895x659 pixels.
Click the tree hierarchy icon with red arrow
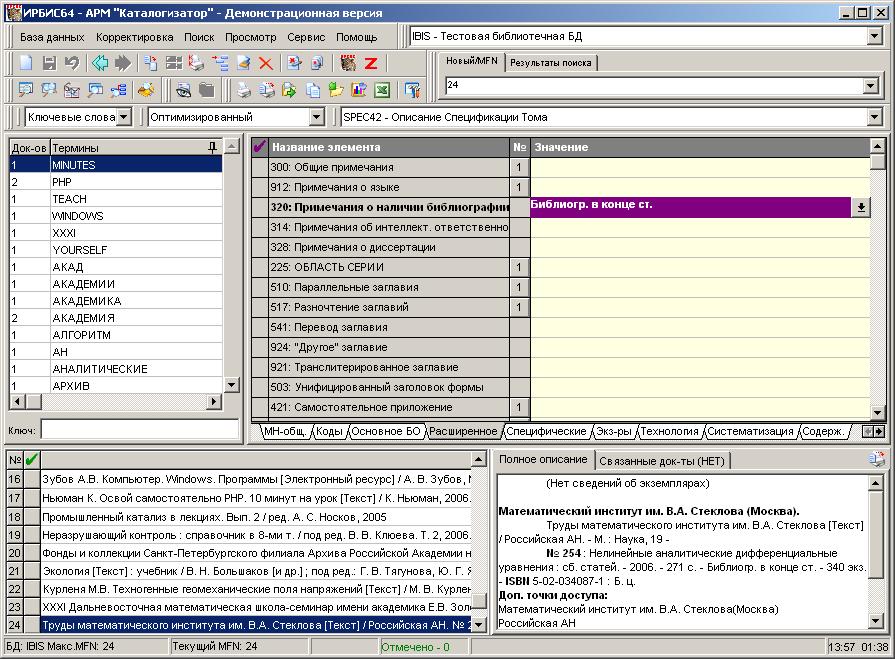[x=220, y=63]
